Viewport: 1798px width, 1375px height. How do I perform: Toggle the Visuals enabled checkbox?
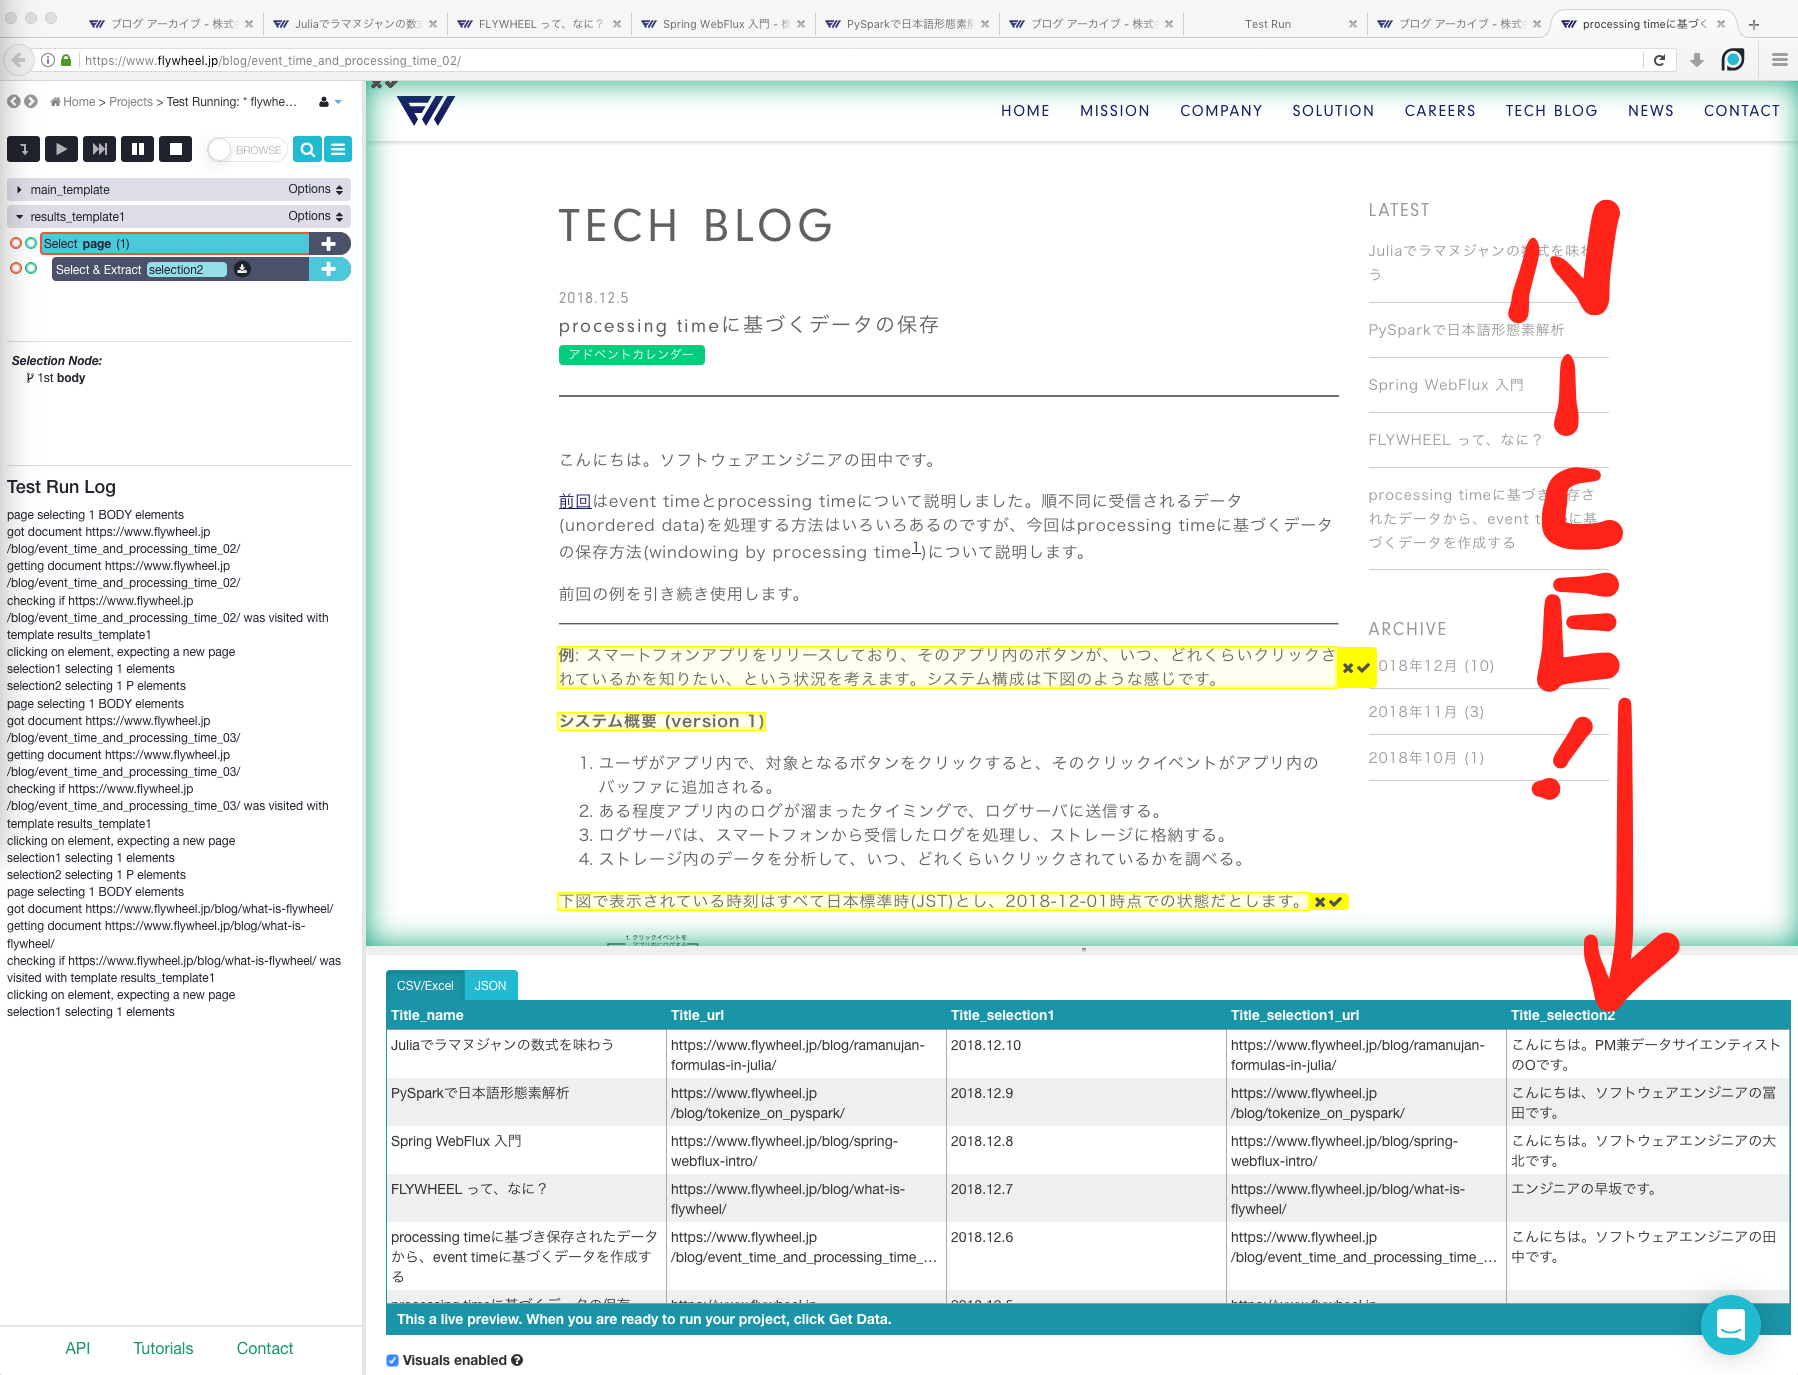coord(393,1360)
